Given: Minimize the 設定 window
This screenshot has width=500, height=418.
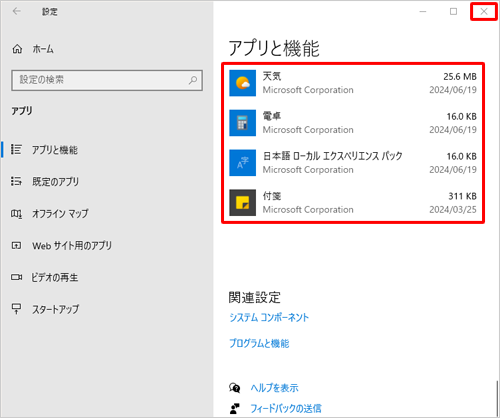Looking at the screenshot, I should pyautogui.click(x=423, y=11).
